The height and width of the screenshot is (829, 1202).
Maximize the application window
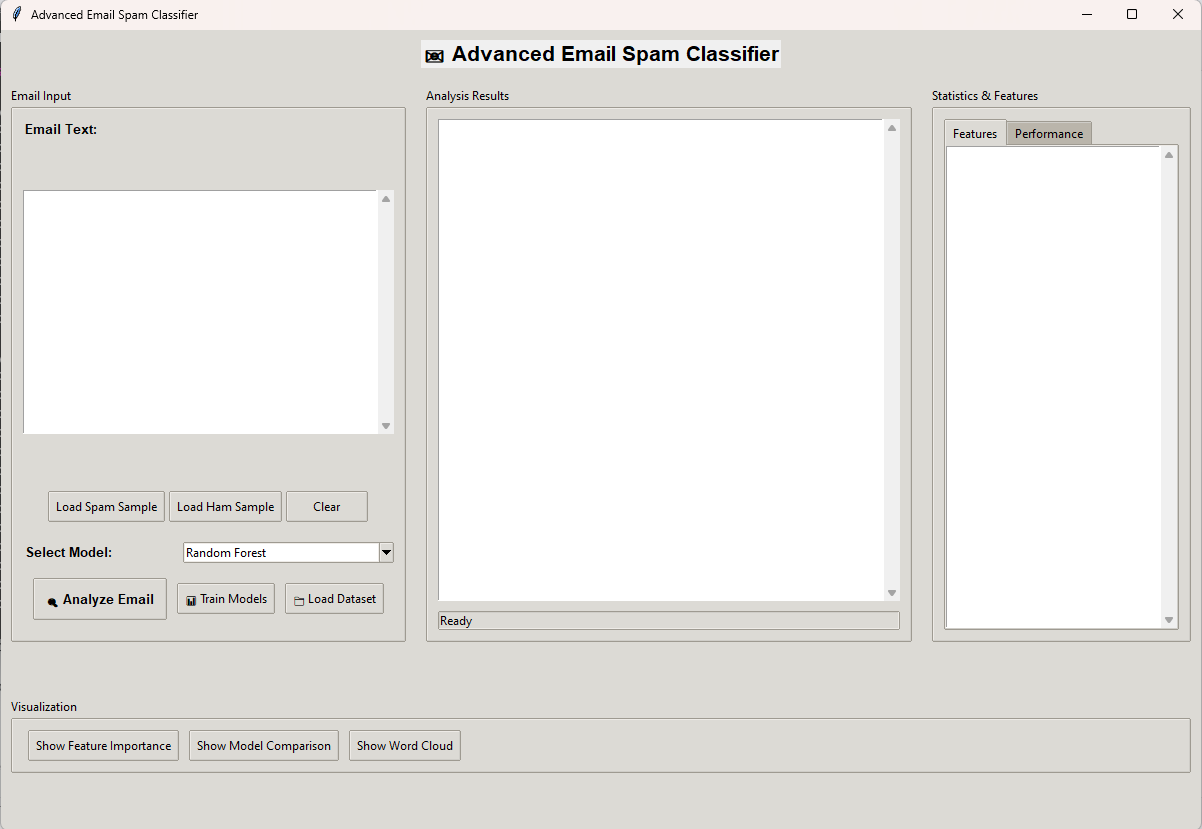pyautogui.click(x=1132, y=15)
